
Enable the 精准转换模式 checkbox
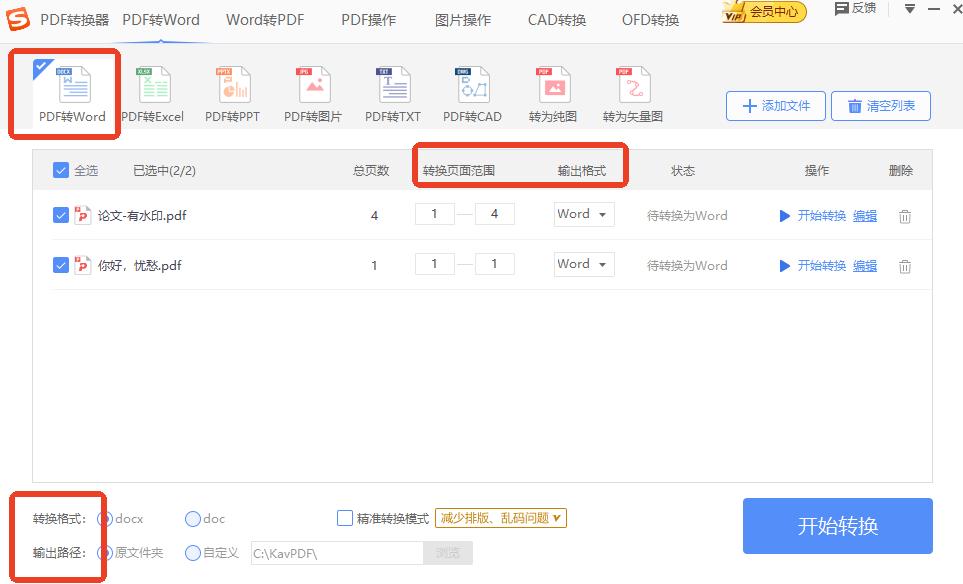345,518
